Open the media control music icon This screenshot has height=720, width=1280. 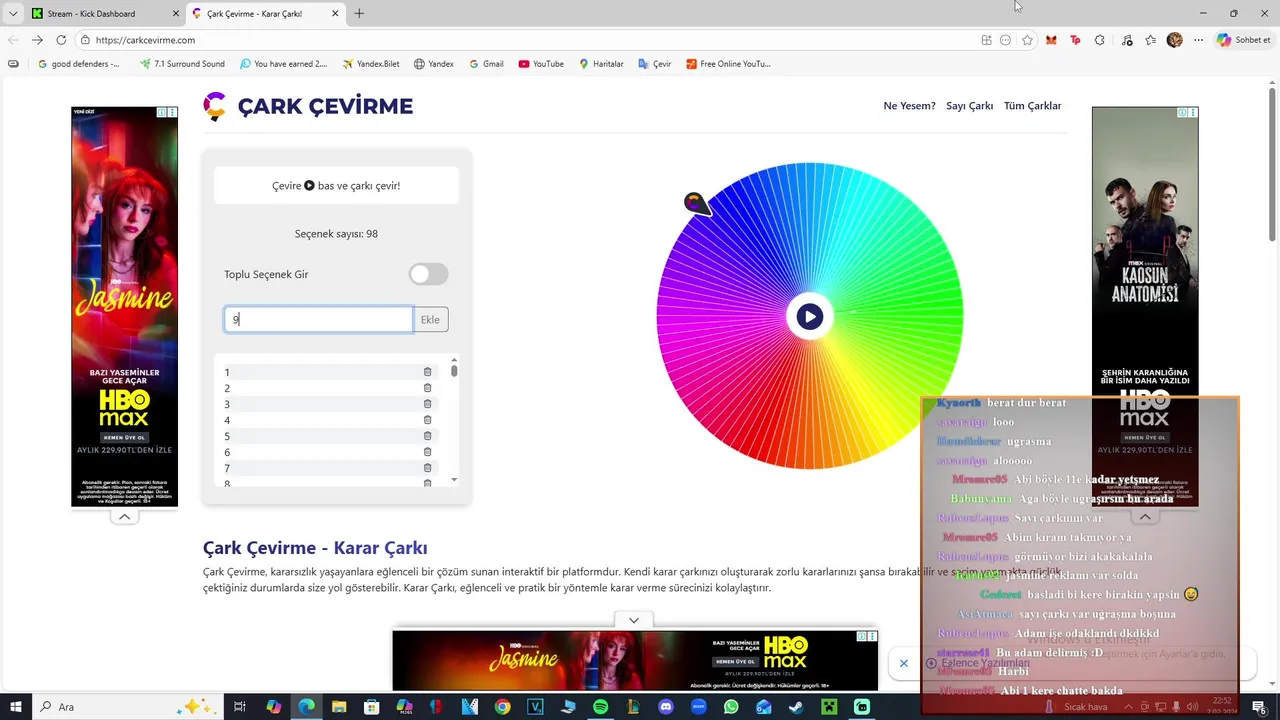(x=1127, y=40)
